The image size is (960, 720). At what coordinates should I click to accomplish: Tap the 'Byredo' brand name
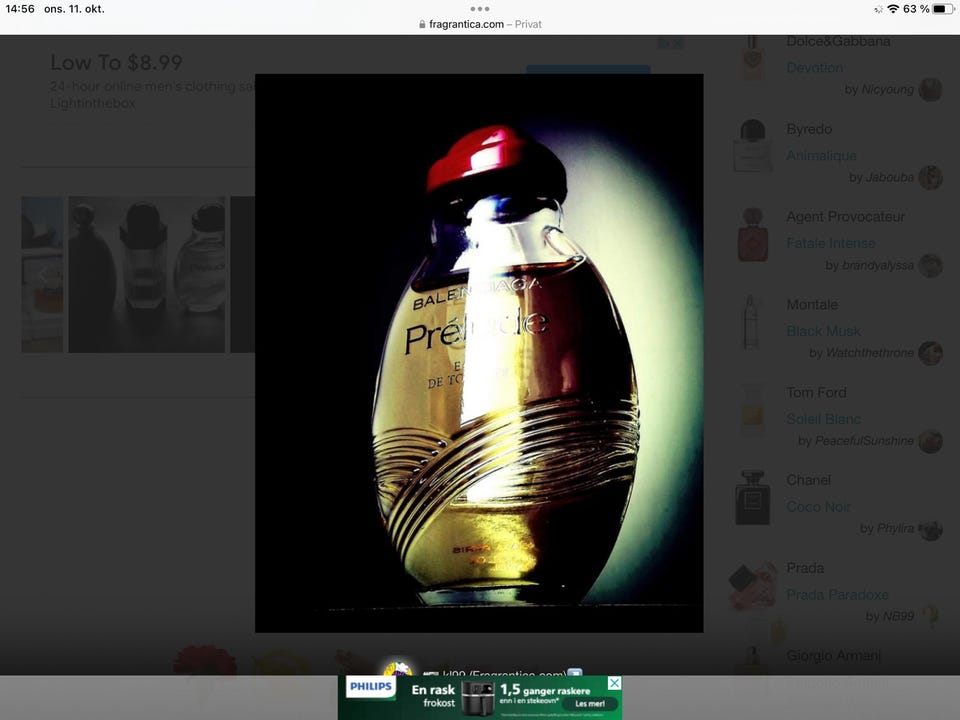(809, 129)
